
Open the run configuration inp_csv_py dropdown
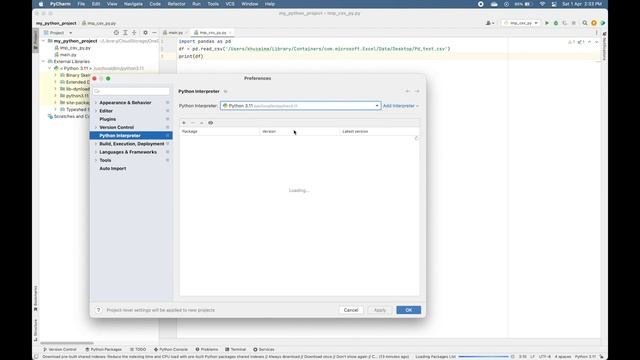(x=521, y=23)
